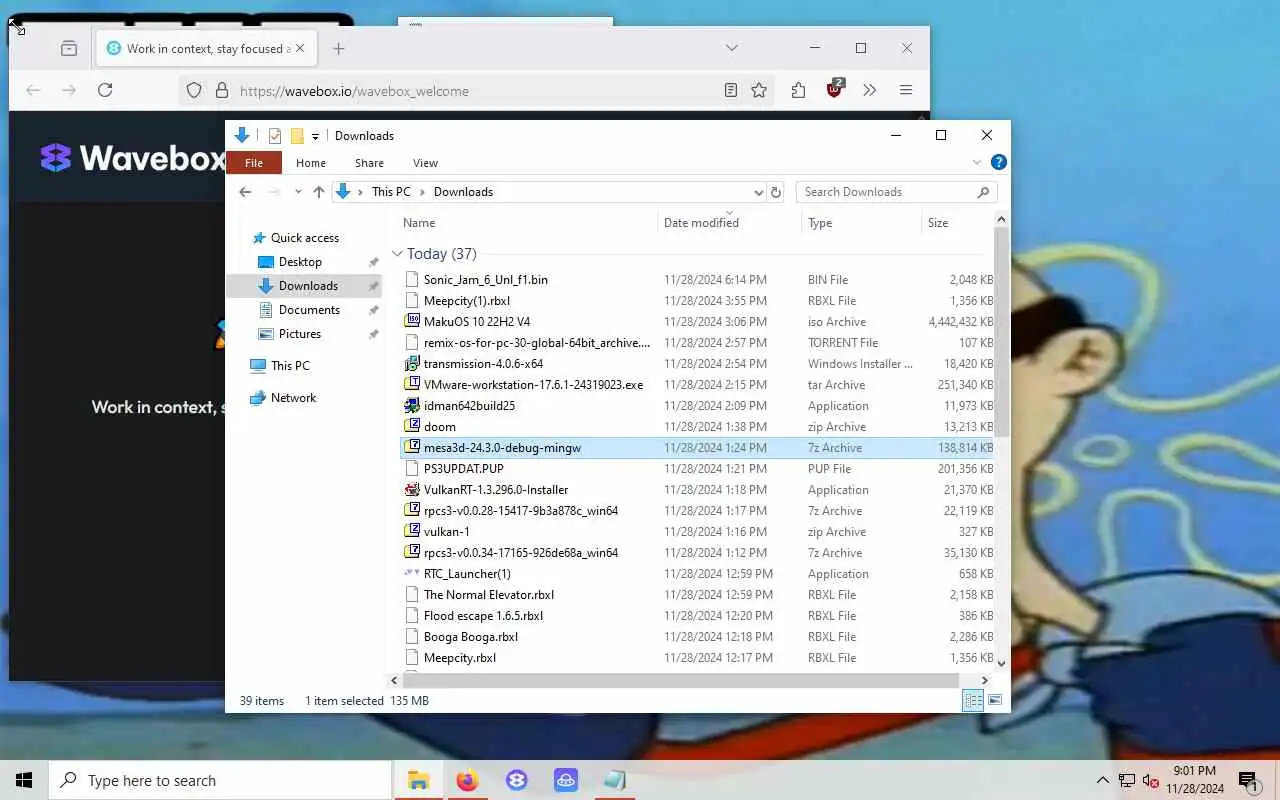Select the Wavebox Firefox tab
The image size is (1280, 800).
(206, 48)
